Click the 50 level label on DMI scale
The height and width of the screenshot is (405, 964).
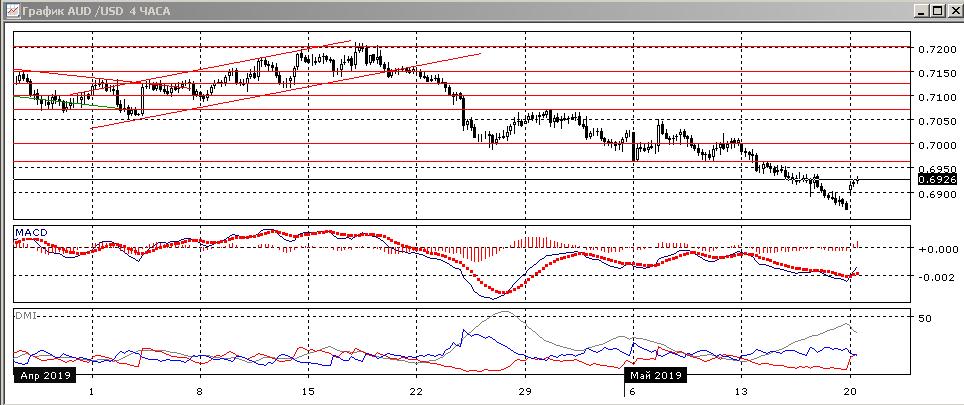pos(926,318)
